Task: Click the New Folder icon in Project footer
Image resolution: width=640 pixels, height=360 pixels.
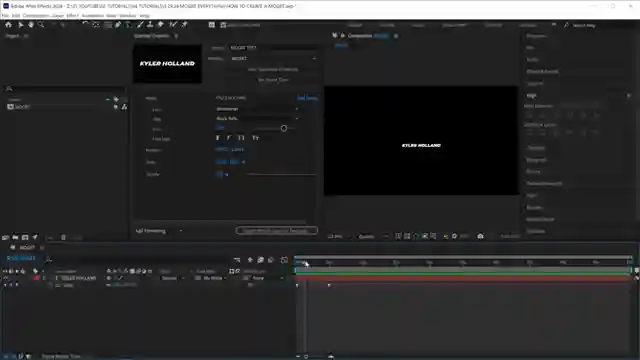Action: click(15, 237)
